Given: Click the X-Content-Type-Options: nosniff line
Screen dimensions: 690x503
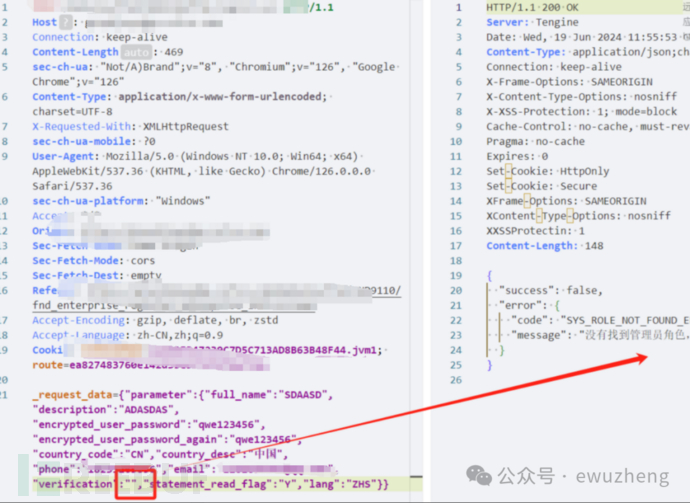Looking at the screenshot, I should tap(582, 97).
